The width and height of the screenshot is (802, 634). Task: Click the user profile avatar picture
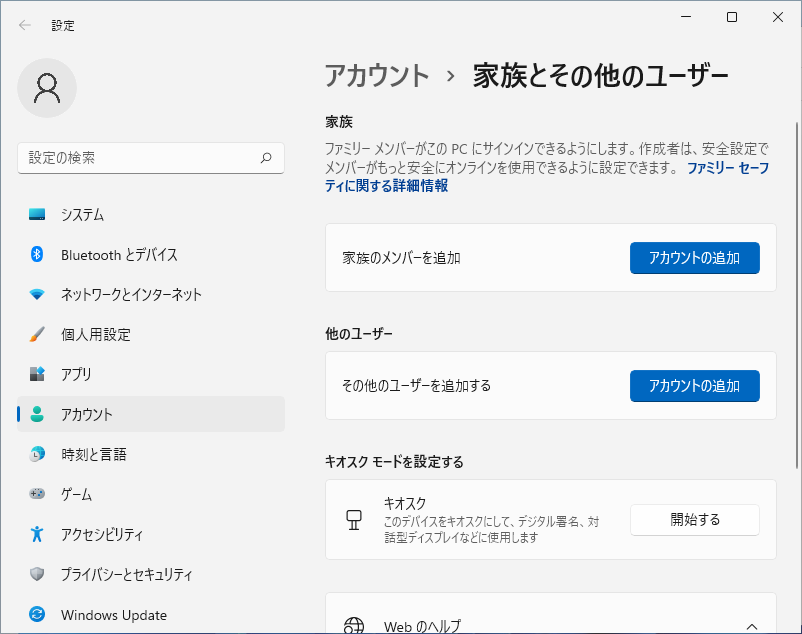pyautogui.click(x=47, y=88)
